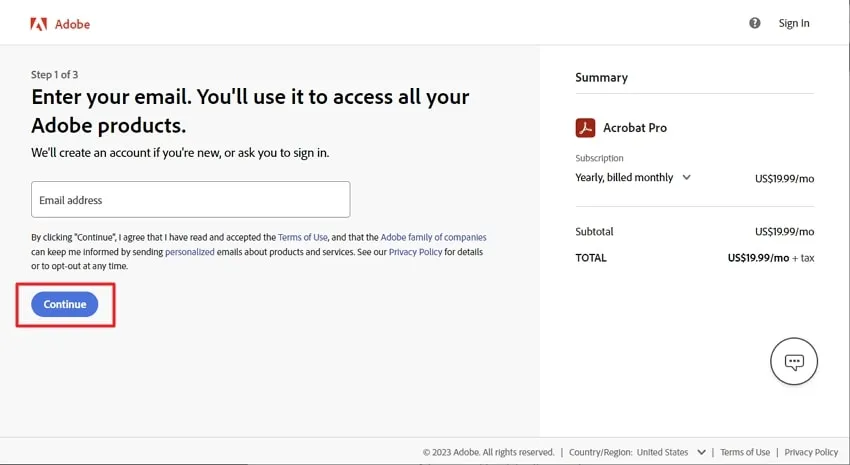This screenshot has width=850, height=465.
Task: Follow the Adobe family of companies link
Action: click(x=433, y=238)
